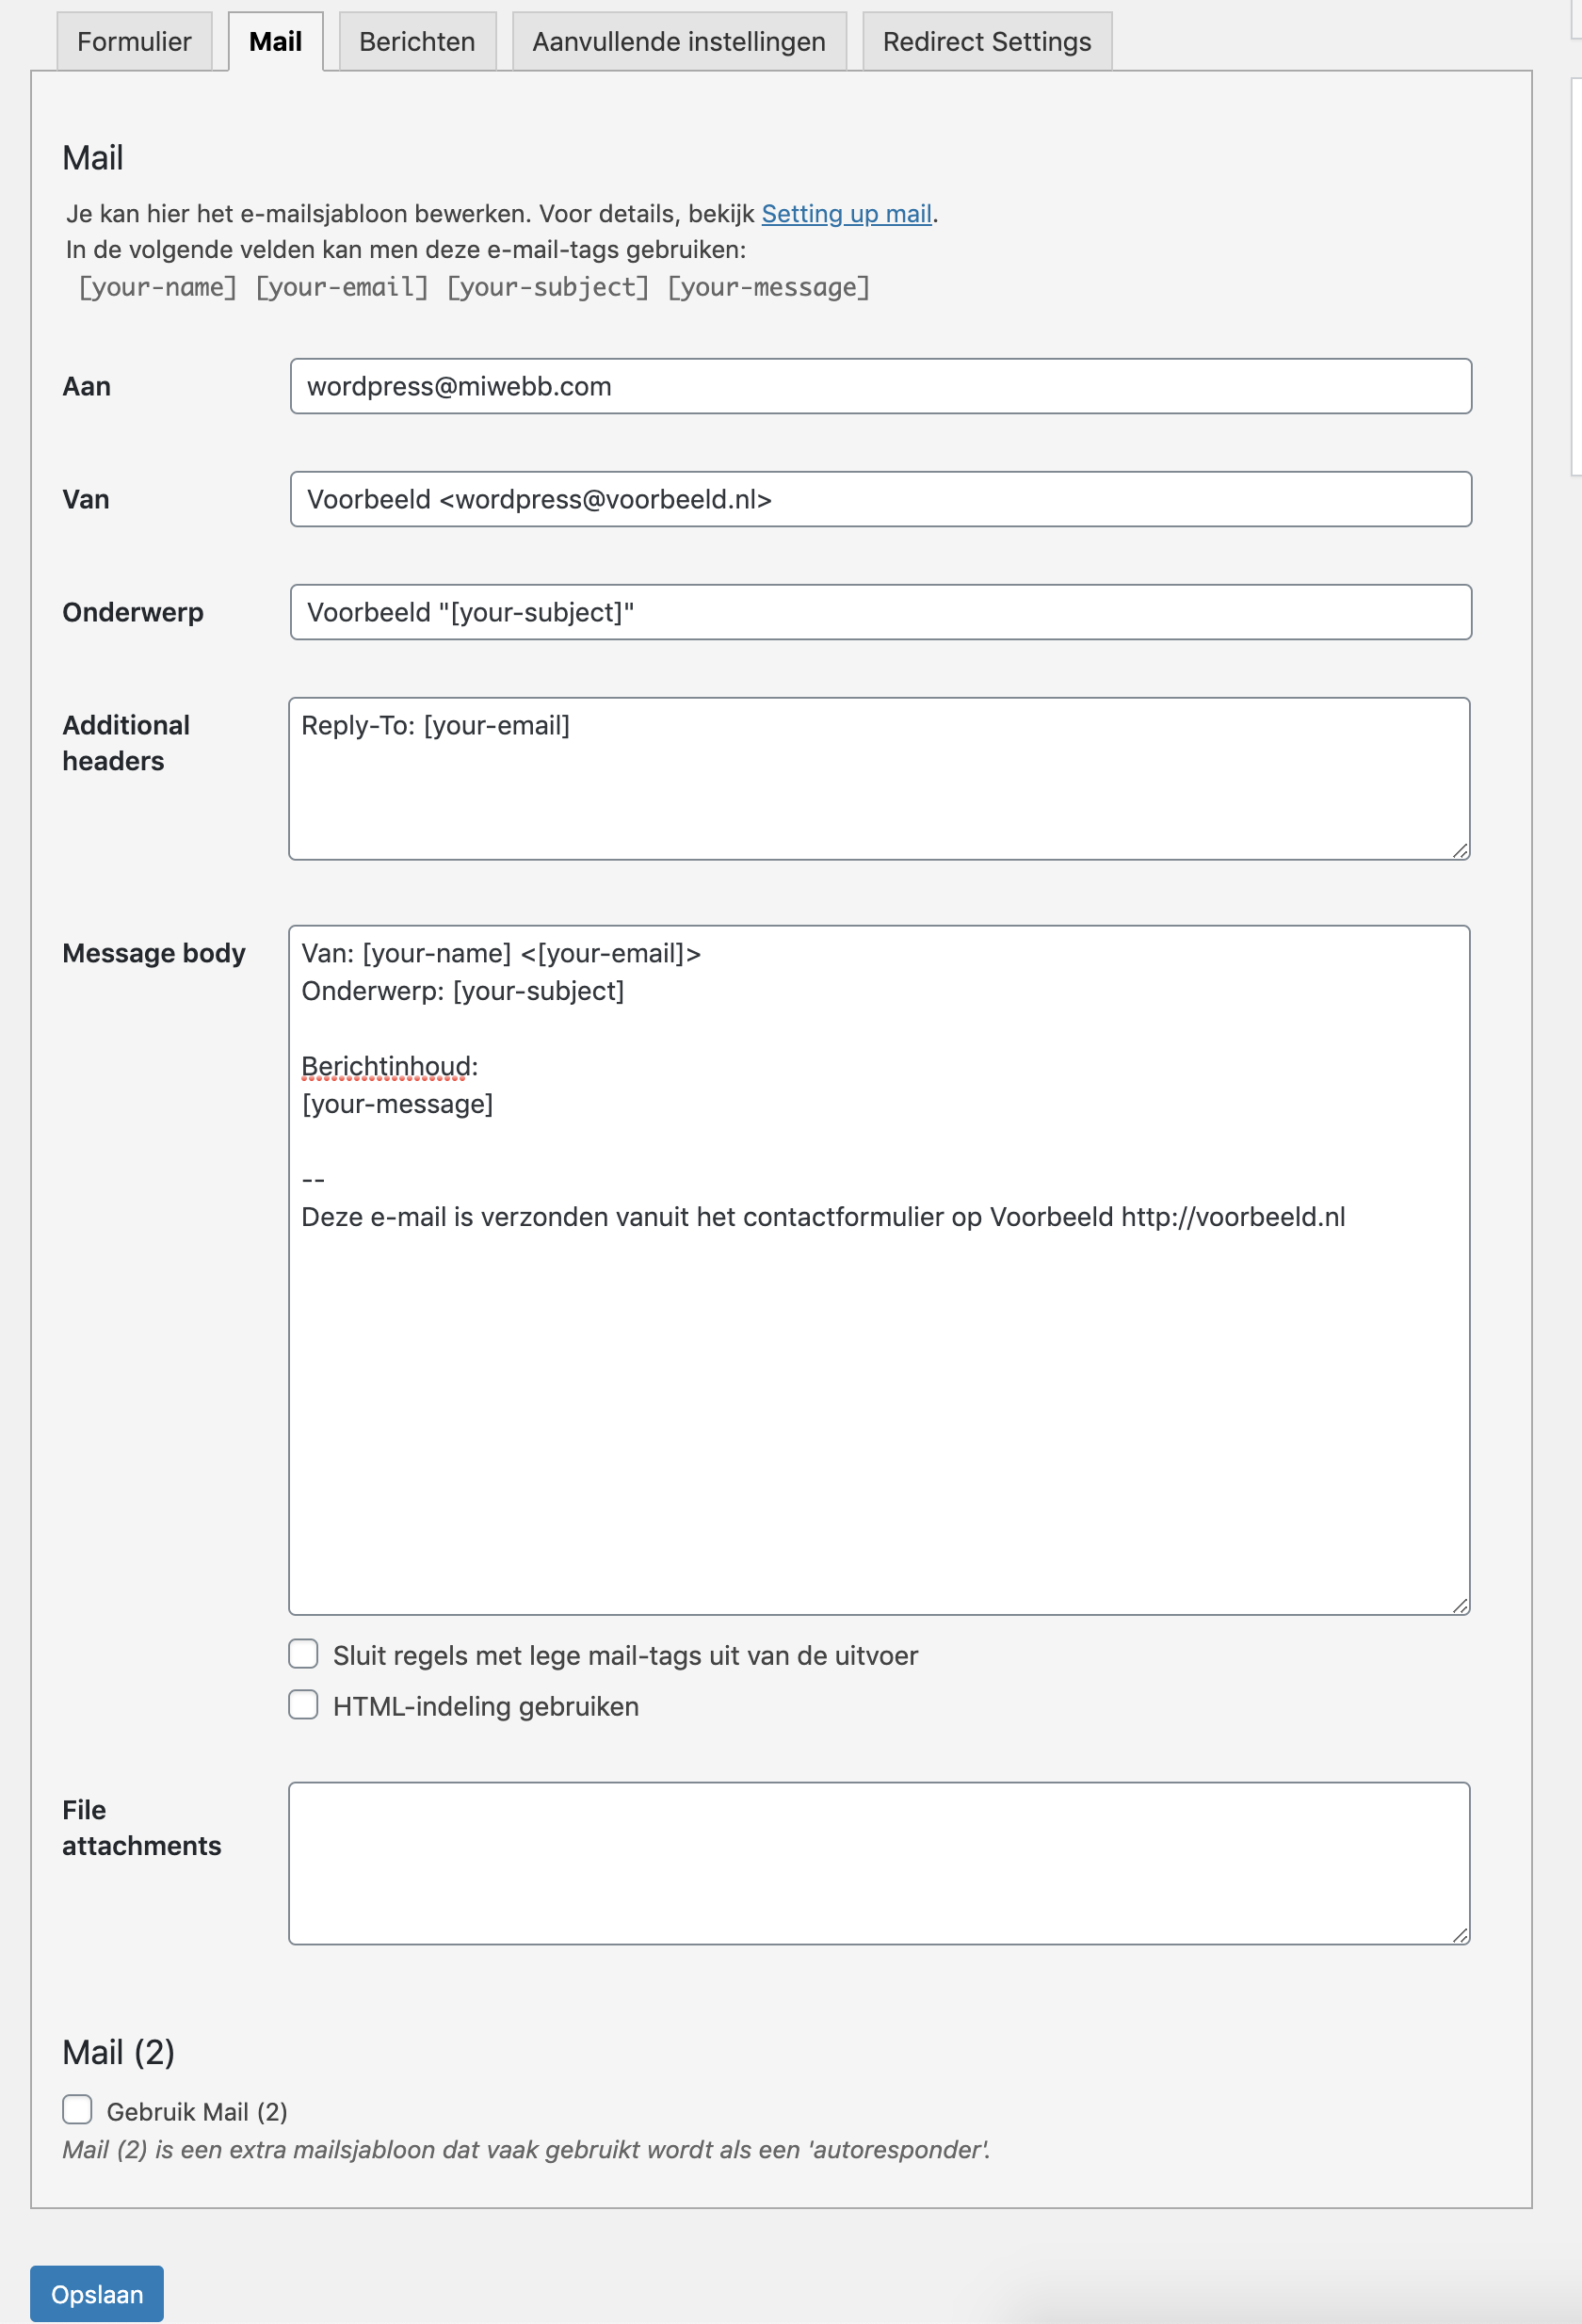Open the Berichten tab

[x=417, y=42]
